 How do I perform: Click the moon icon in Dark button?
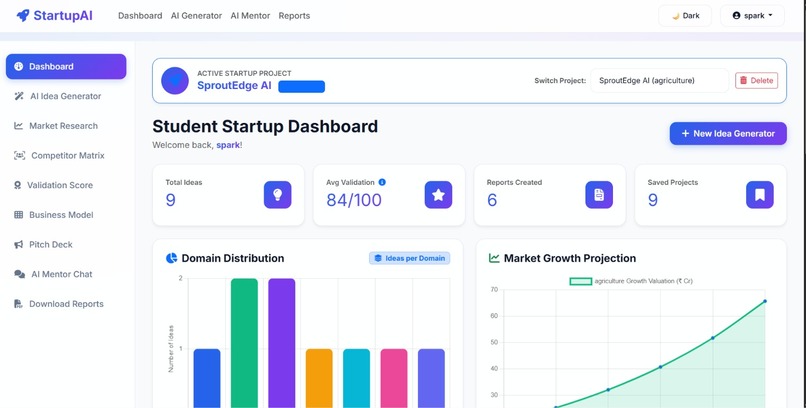(x=675, y=16)
